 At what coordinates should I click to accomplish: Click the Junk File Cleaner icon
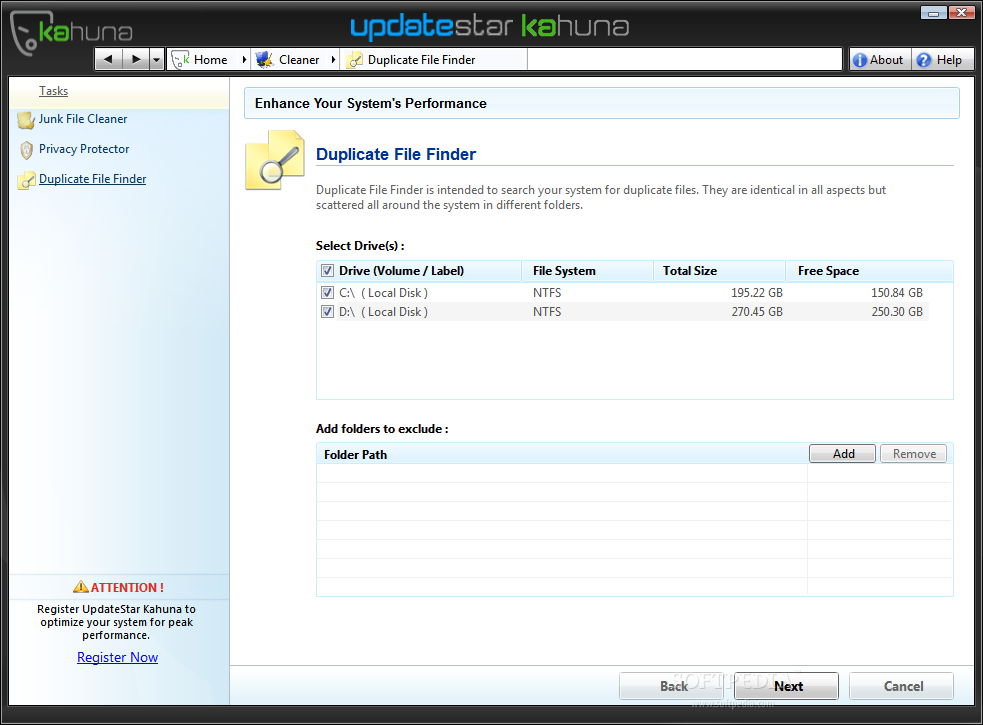(x=26, y=120)
